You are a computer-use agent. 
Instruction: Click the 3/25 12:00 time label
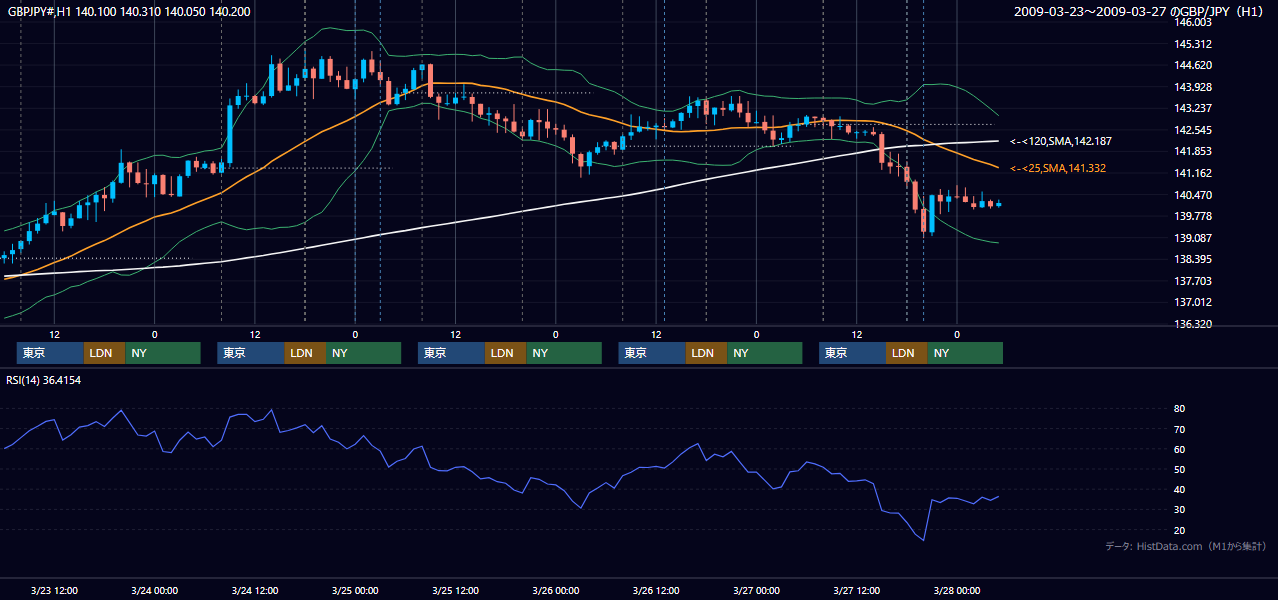click(x=455, y=590)
